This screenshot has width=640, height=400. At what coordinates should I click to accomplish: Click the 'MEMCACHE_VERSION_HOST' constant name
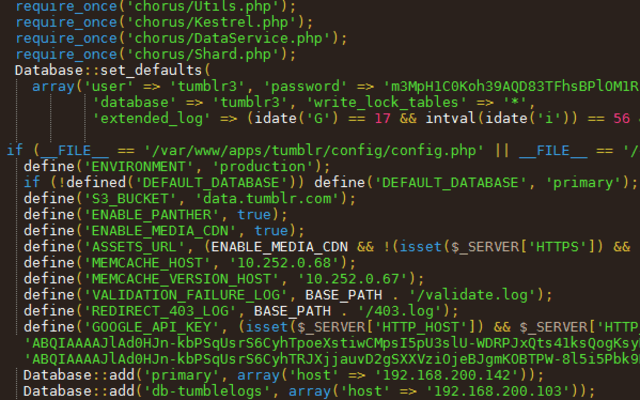(182, 279)
